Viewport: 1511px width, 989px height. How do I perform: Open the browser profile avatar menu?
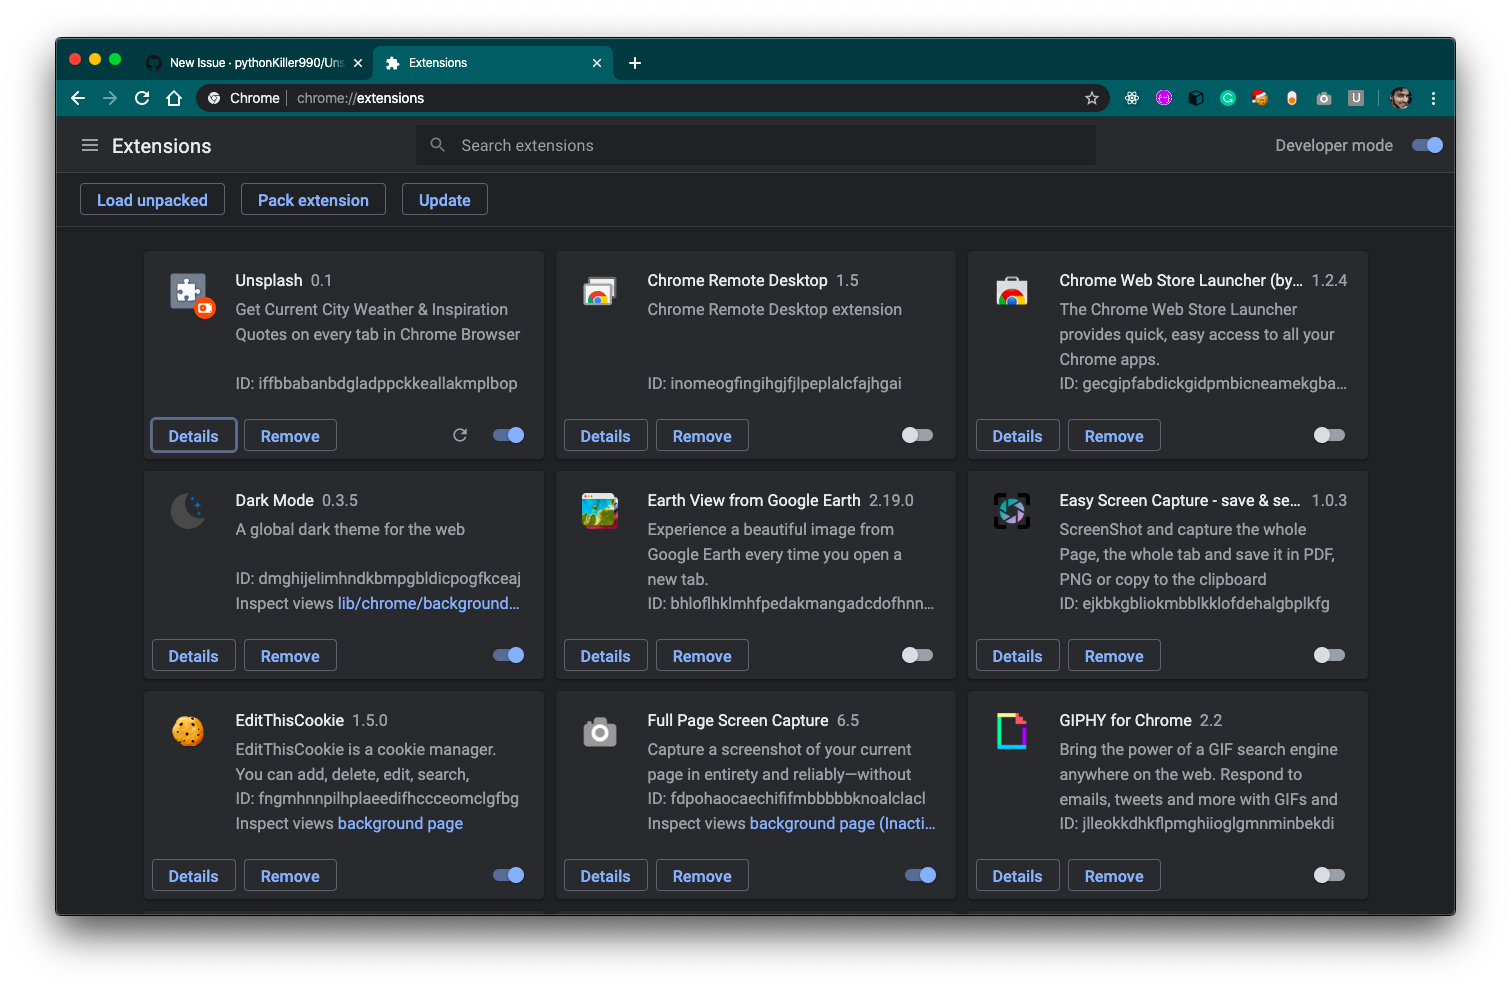point(1400,98)
